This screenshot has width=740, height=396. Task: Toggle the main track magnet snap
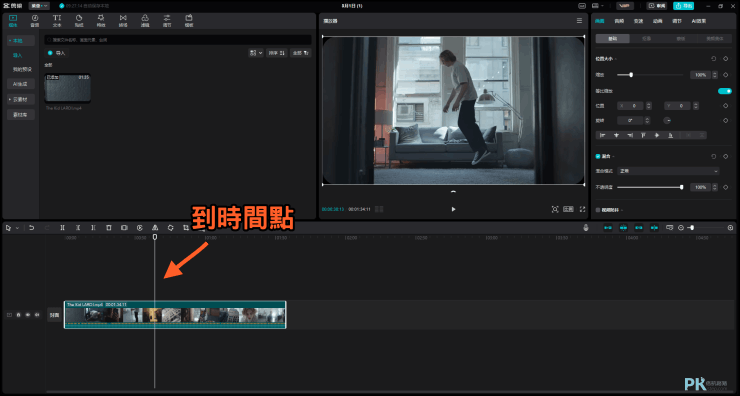(608, 227)
